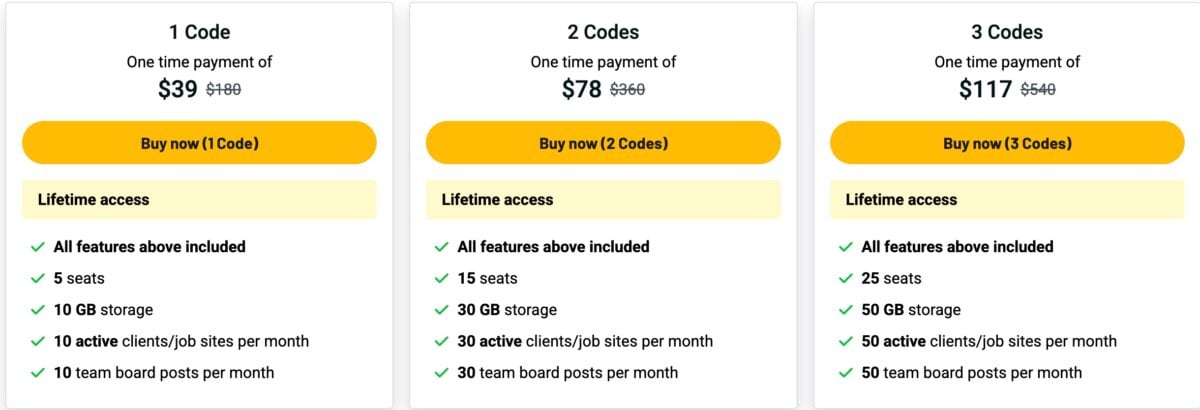
Task: Click the crossed-out $360 price
Action: click(x=628, y=89)
